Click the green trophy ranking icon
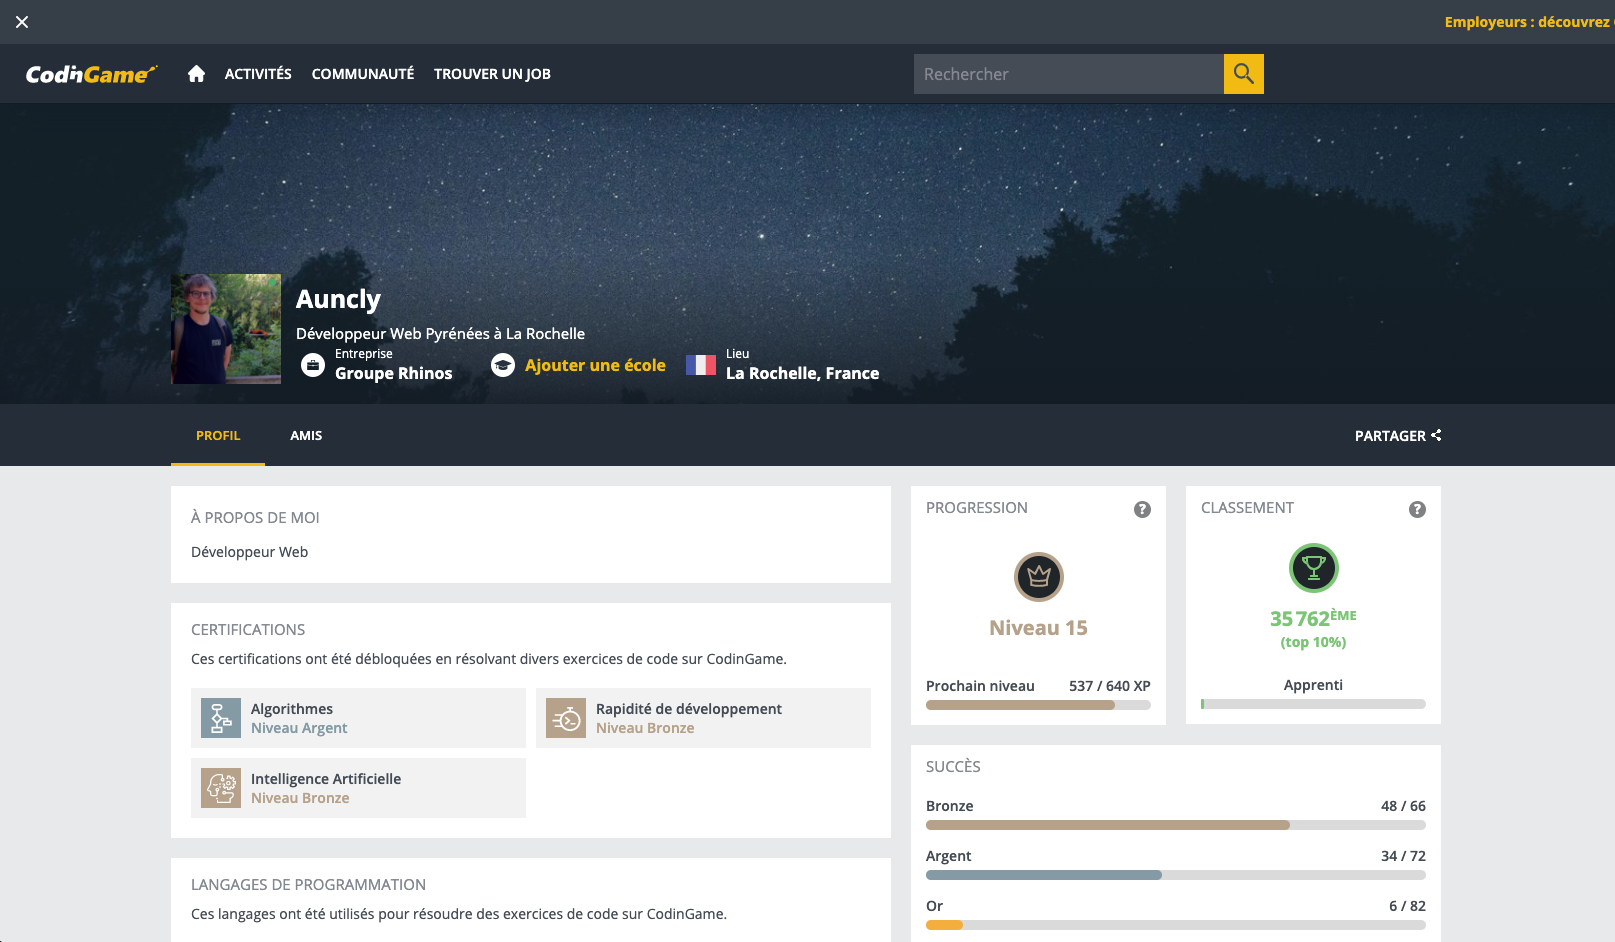This screenshot has height=942, width=1615. 1313,568
